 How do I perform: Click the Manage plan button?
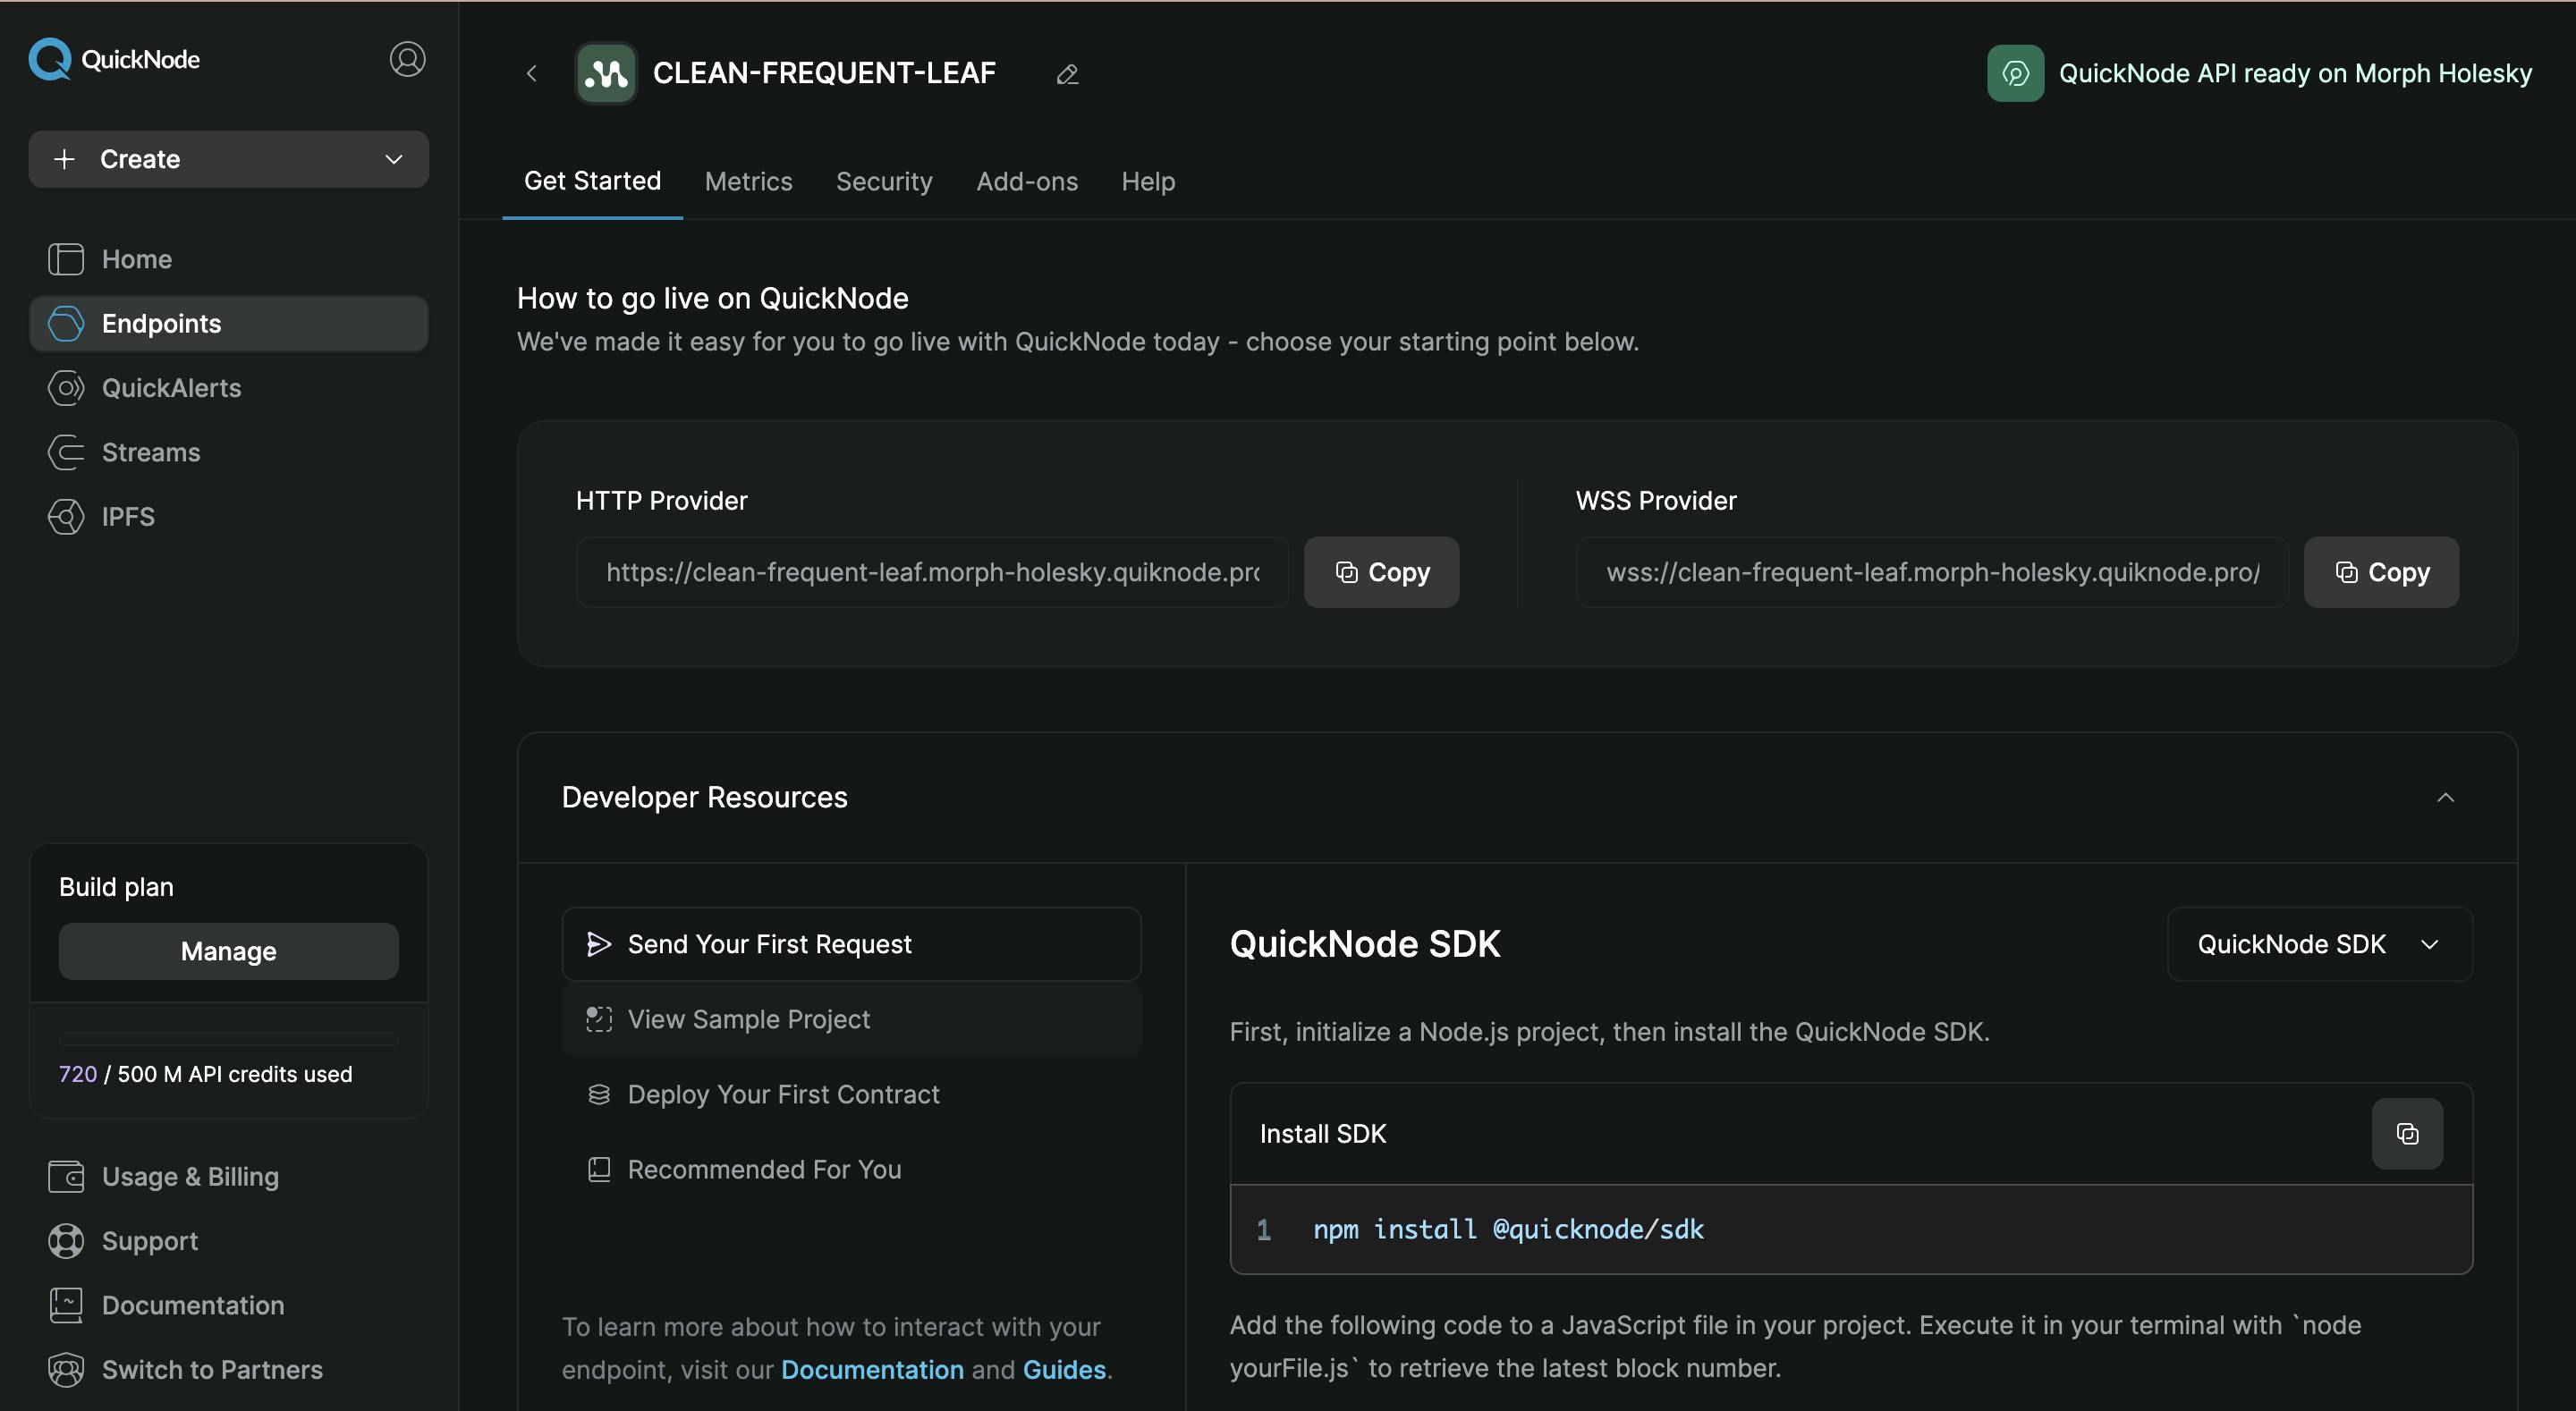[228, 951]
